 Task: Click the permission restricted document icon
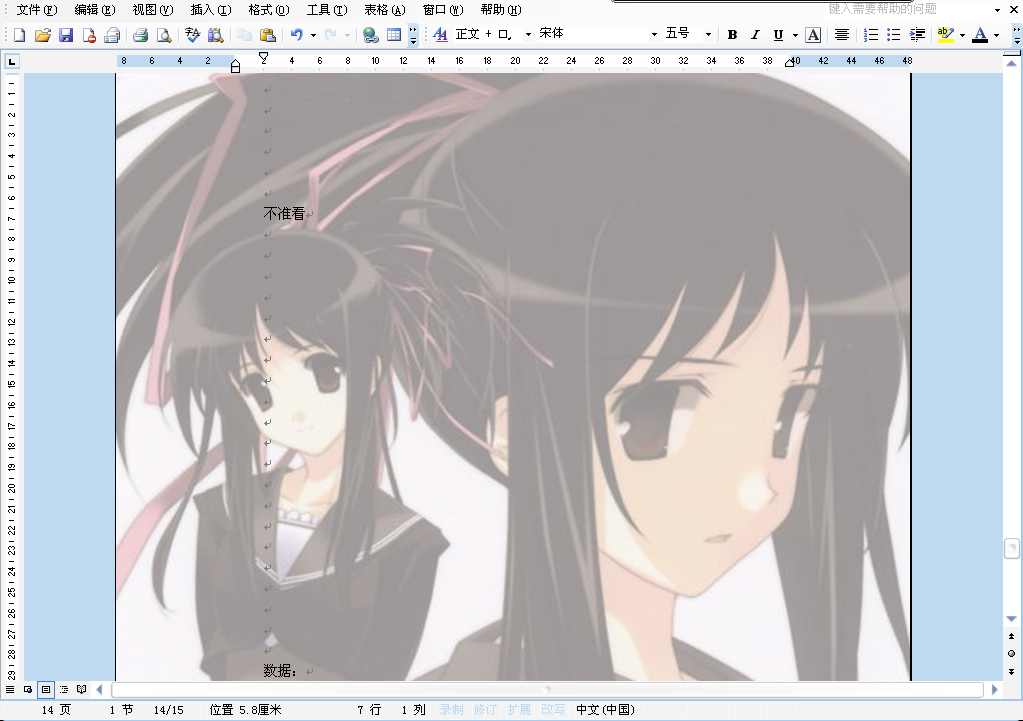(89, 35)
